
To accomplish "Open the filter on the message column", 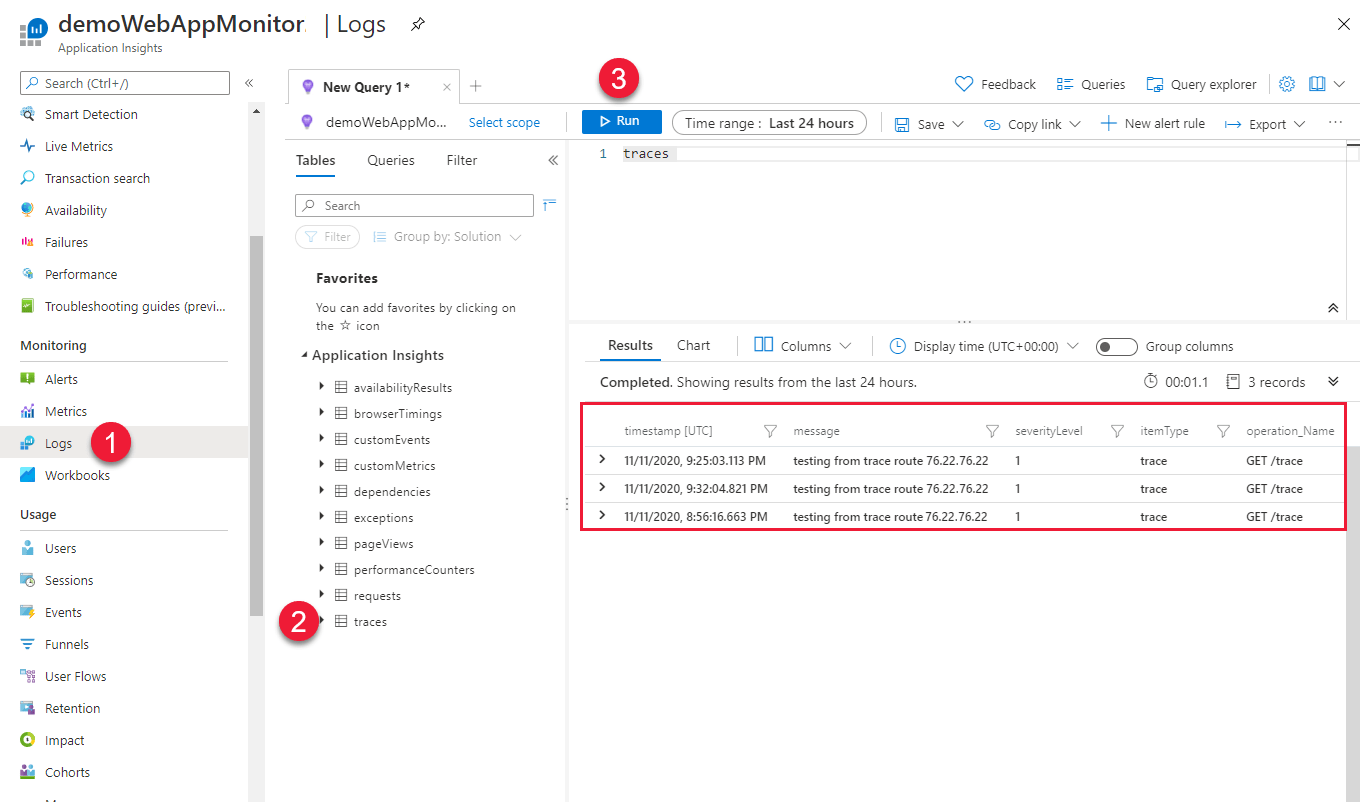I will (991, 430).
